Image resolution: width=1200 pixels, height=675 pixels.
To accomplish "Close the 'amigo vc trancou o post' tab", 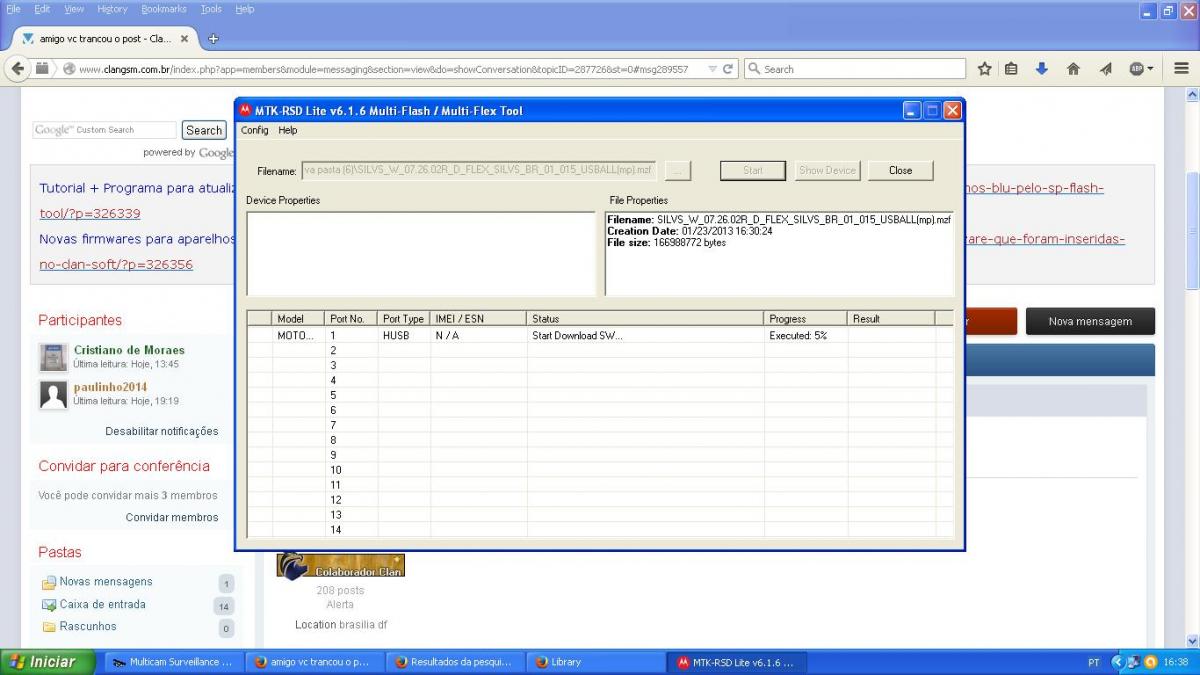I will coord(184,39).
